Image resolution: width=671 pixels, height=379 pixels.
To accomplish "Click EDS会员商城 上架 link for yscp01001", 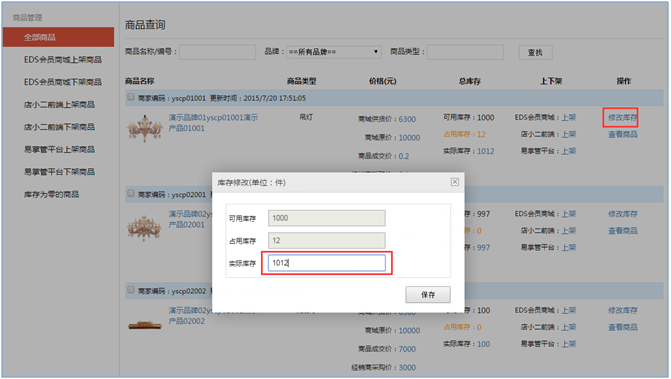I will pyautogui.click(x=568, y=117).
